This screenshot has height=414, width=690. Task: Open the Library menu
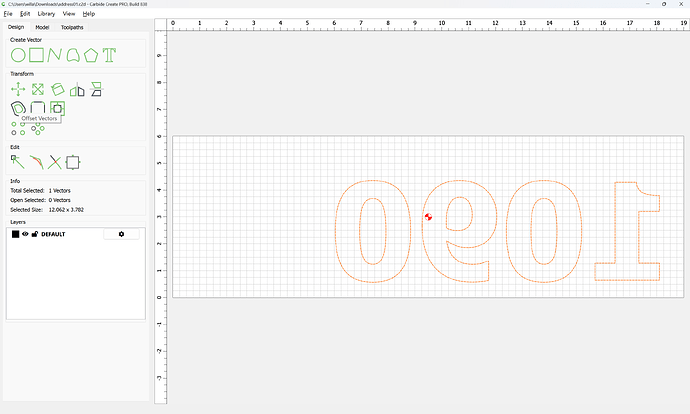(46, 14)
